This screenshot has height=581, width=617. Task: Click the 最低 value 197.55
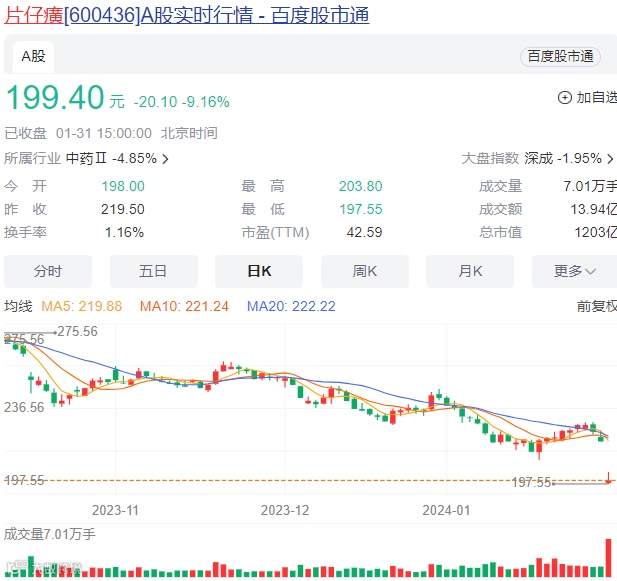pos(361,209)
